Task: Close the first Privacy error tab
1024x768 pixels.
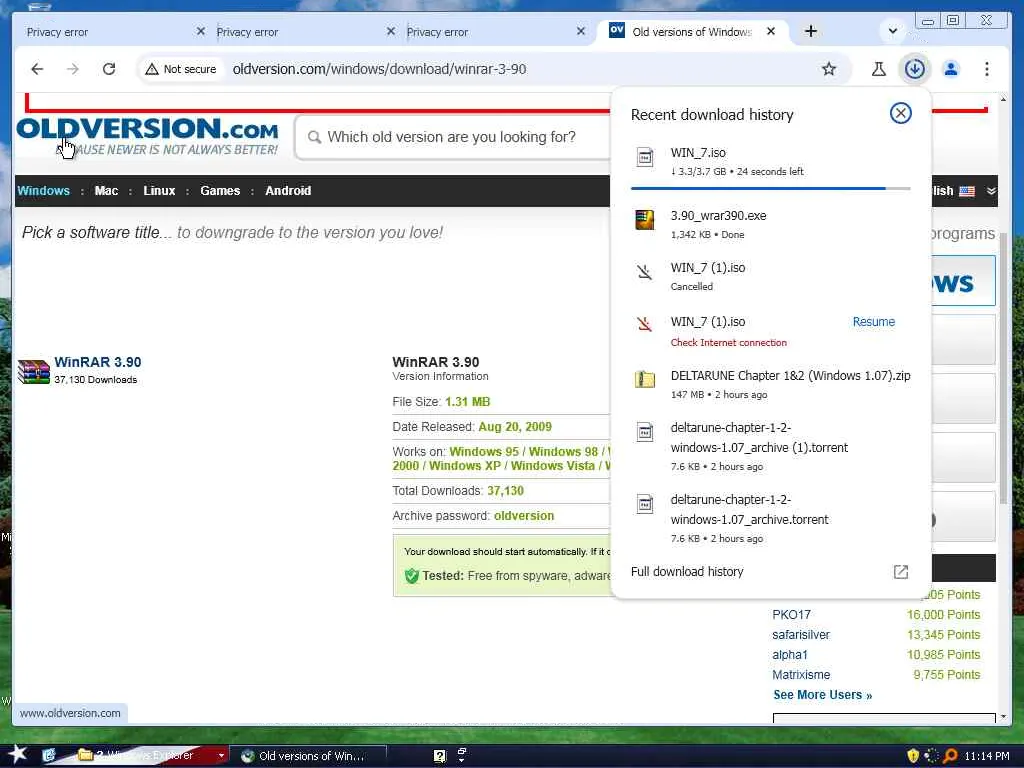Action: pyautogui.click(x=200, y=31)
